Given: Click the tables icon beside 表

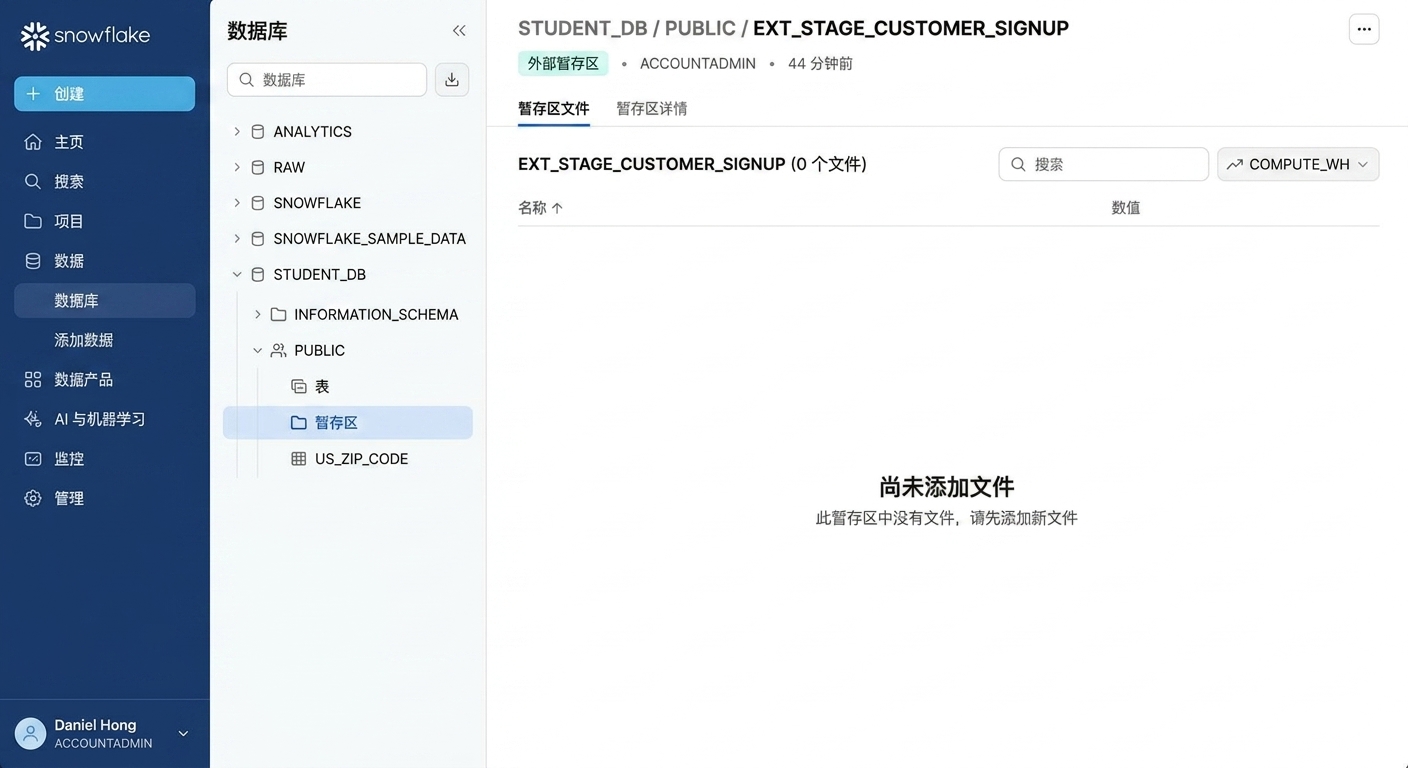Looking at the screenshot, I should 298,386.
